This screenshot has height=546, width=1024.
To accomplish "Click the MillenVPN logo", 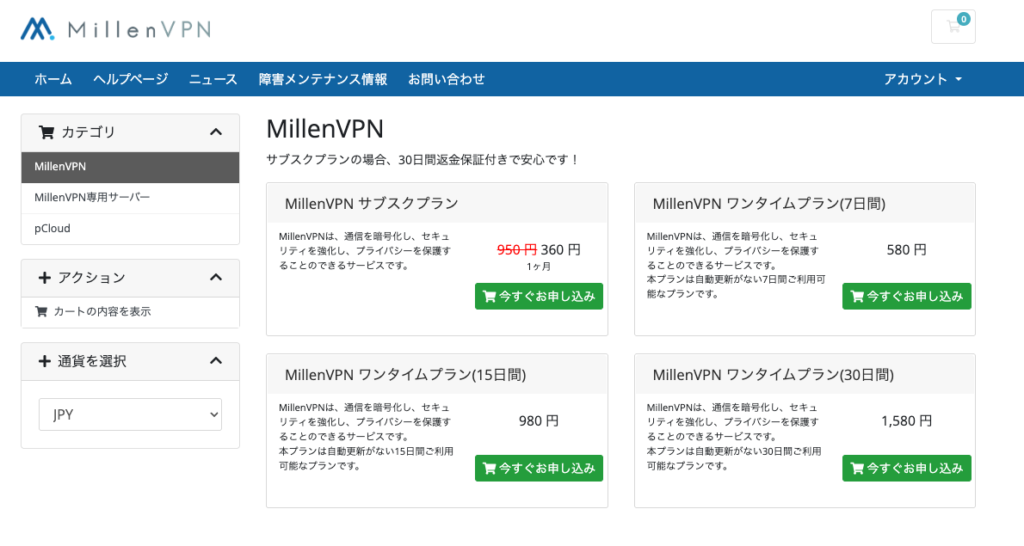I will click(x=116, y=29).
